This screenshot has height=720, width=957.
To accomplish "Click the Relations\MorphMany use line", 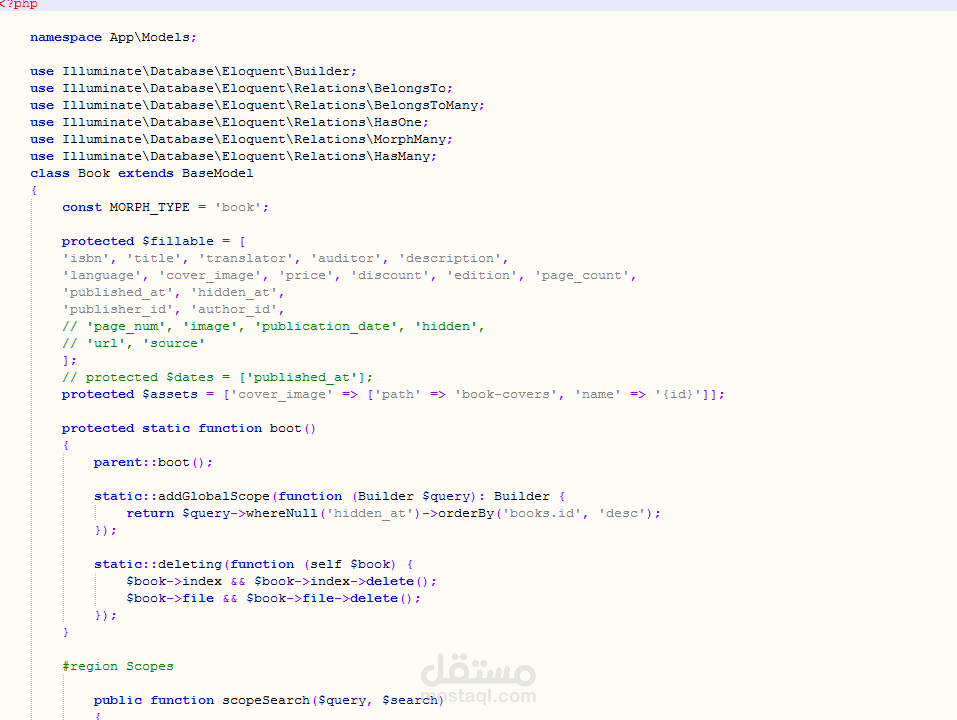I will pos(241,140).
